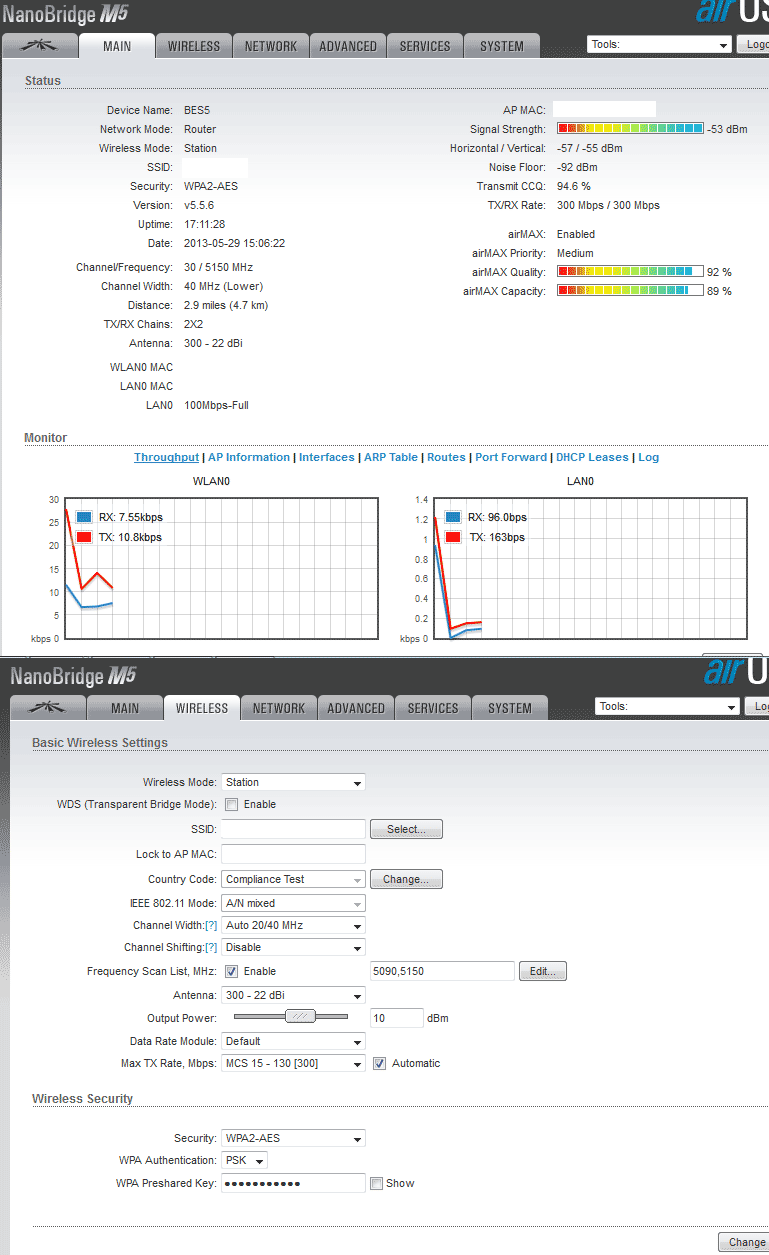Open the Throughput monitor link
The width and height of the screenshot is (769, 1255).
tap(166, 457)
